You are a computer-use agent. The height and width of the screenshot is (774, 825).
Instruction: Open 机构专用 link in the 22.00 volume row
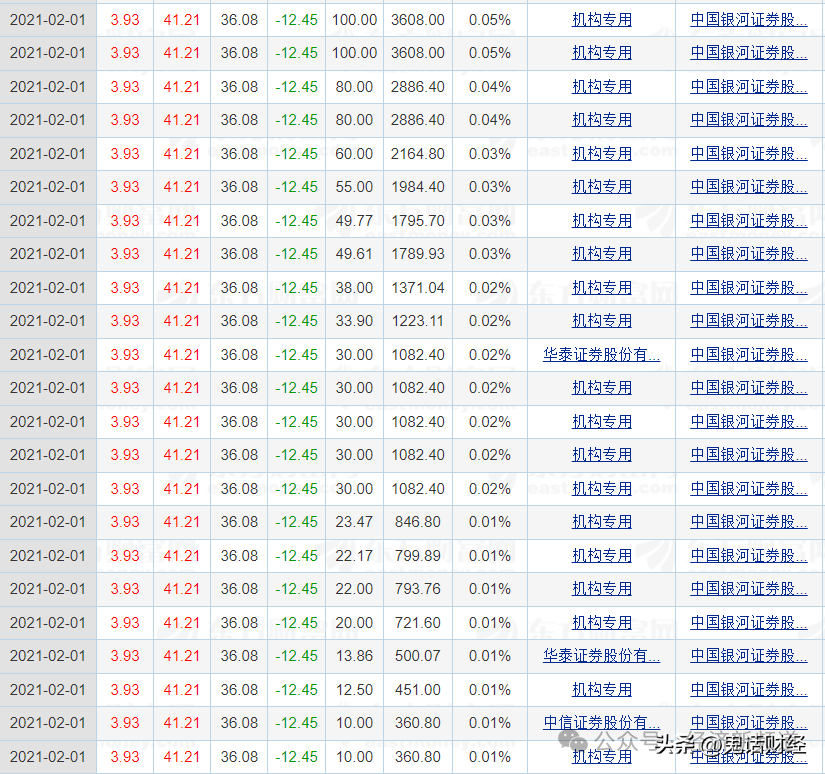click(602, 588)
